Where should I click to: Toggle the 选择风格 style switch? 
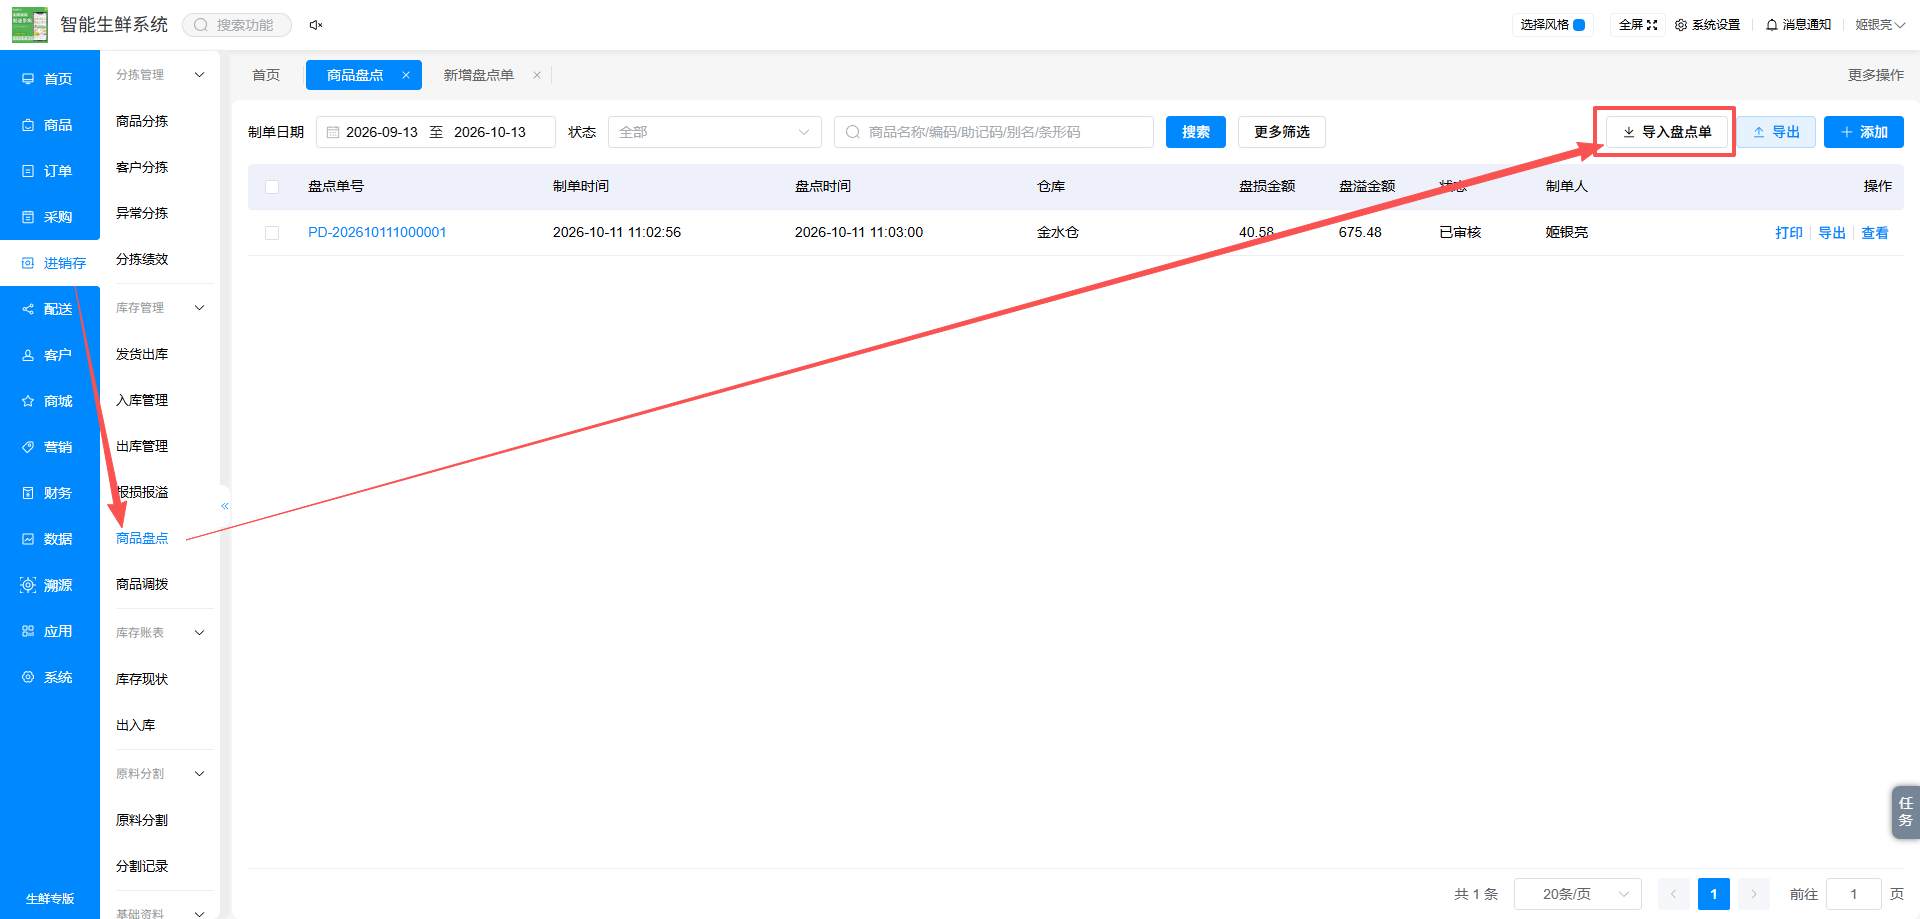pyautogui.click(x=1579, y=25)
